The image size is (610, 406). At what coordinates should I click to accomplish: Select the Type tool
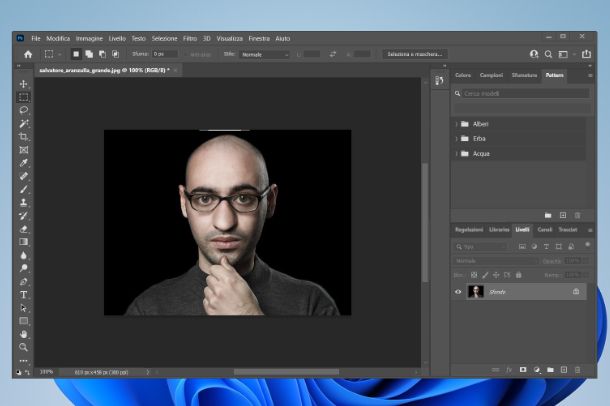click(23, 295)
